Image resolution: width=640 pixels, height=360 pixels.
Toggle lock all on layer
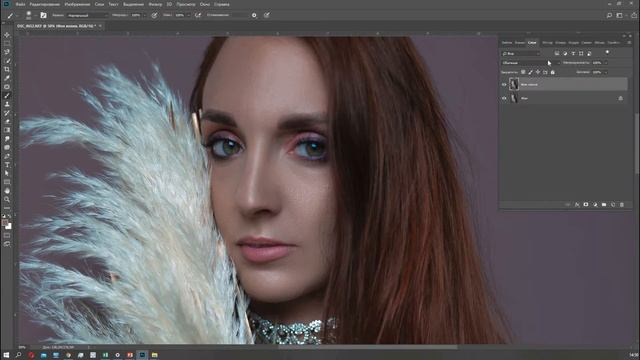pos(553,72)
